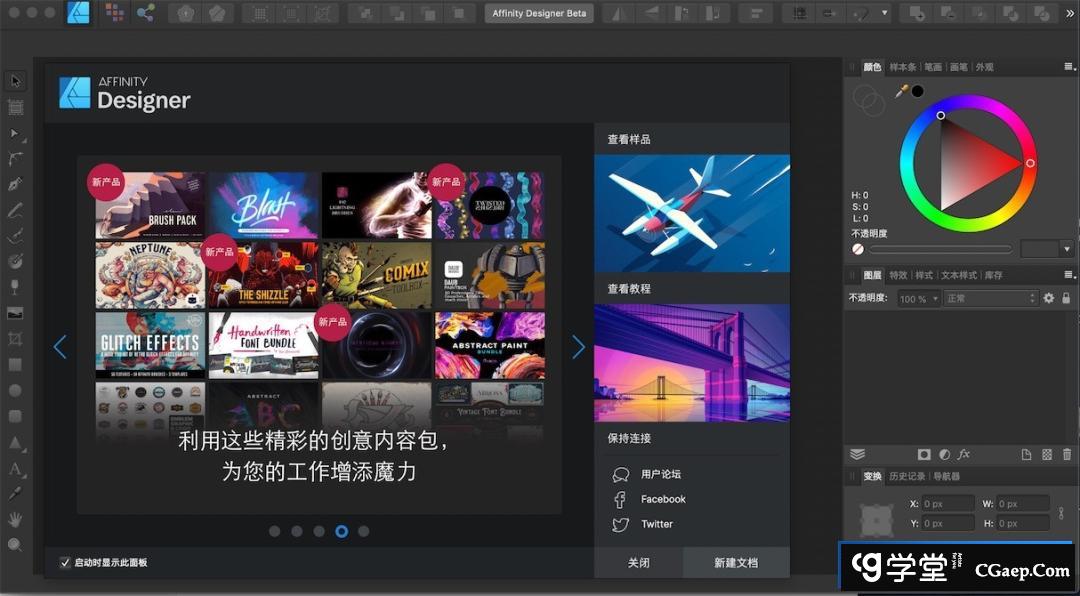Open the Facebook link
The image size is (1080, 596).
coord(663,499)
